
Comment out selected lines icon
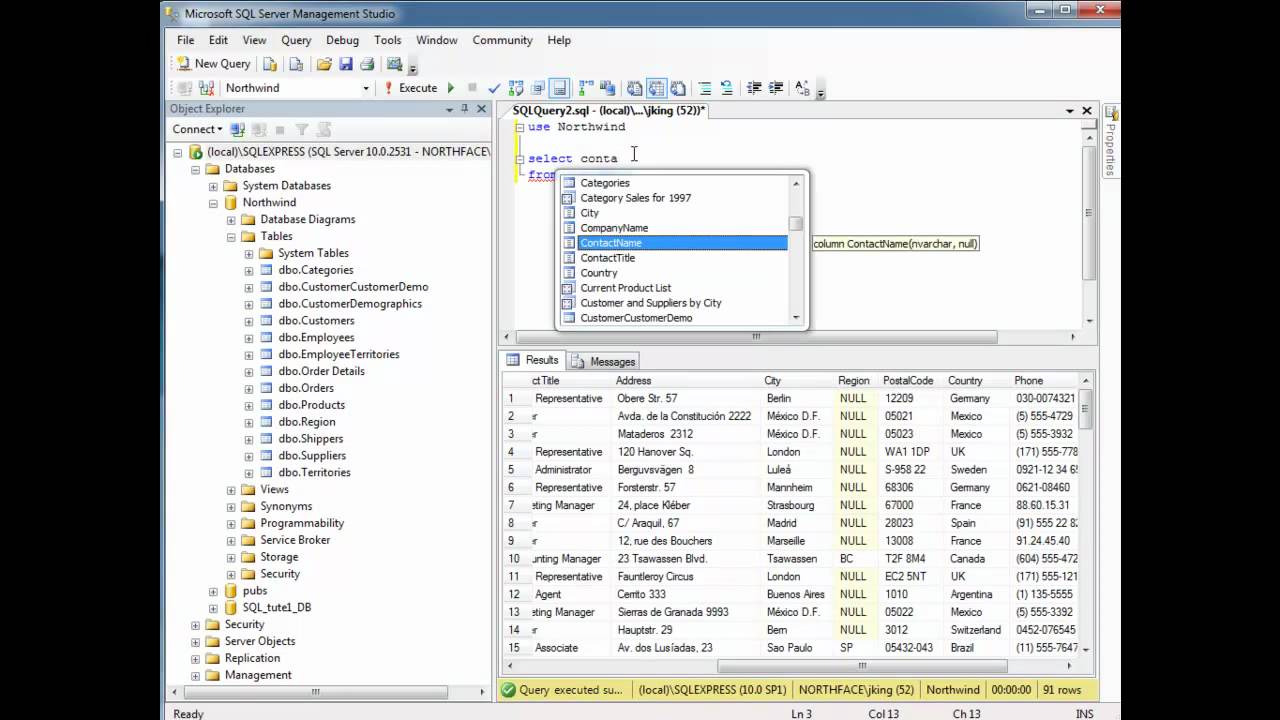706,88
